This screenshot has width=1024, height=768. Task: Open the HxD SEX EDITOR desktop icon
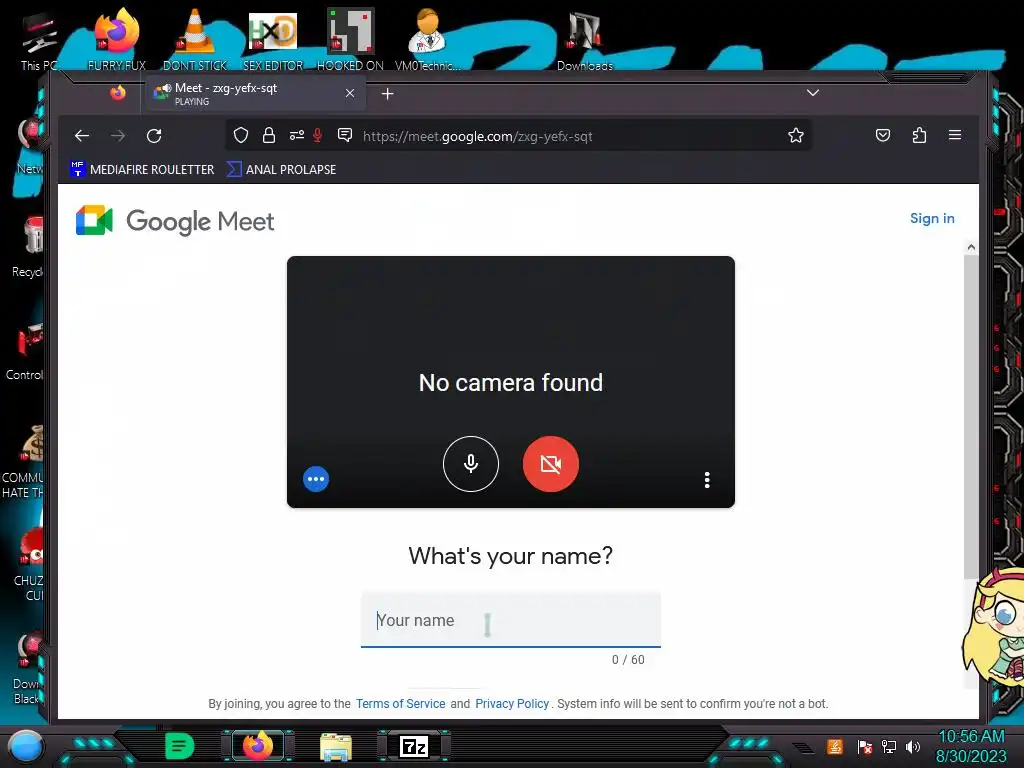click(273, 39)
